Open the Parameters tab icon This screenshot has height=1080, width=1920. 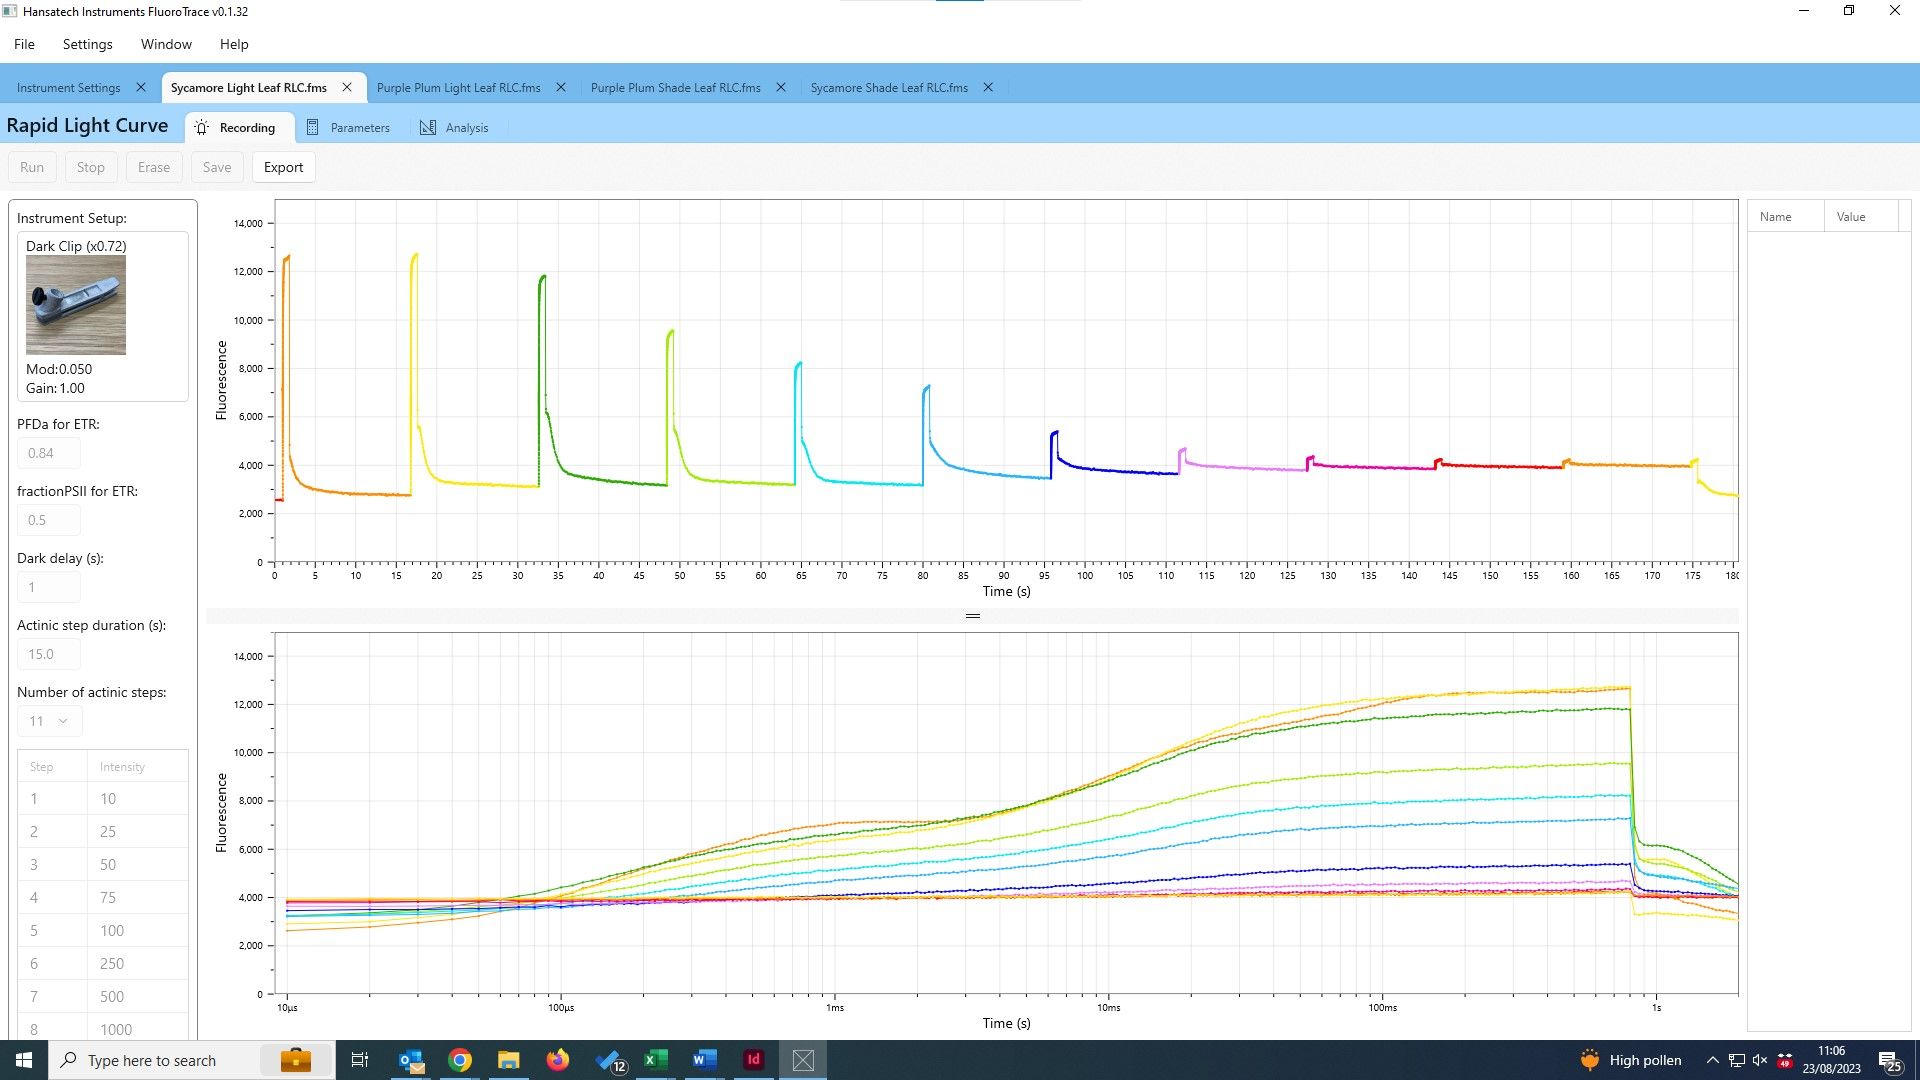click(313, 128)
